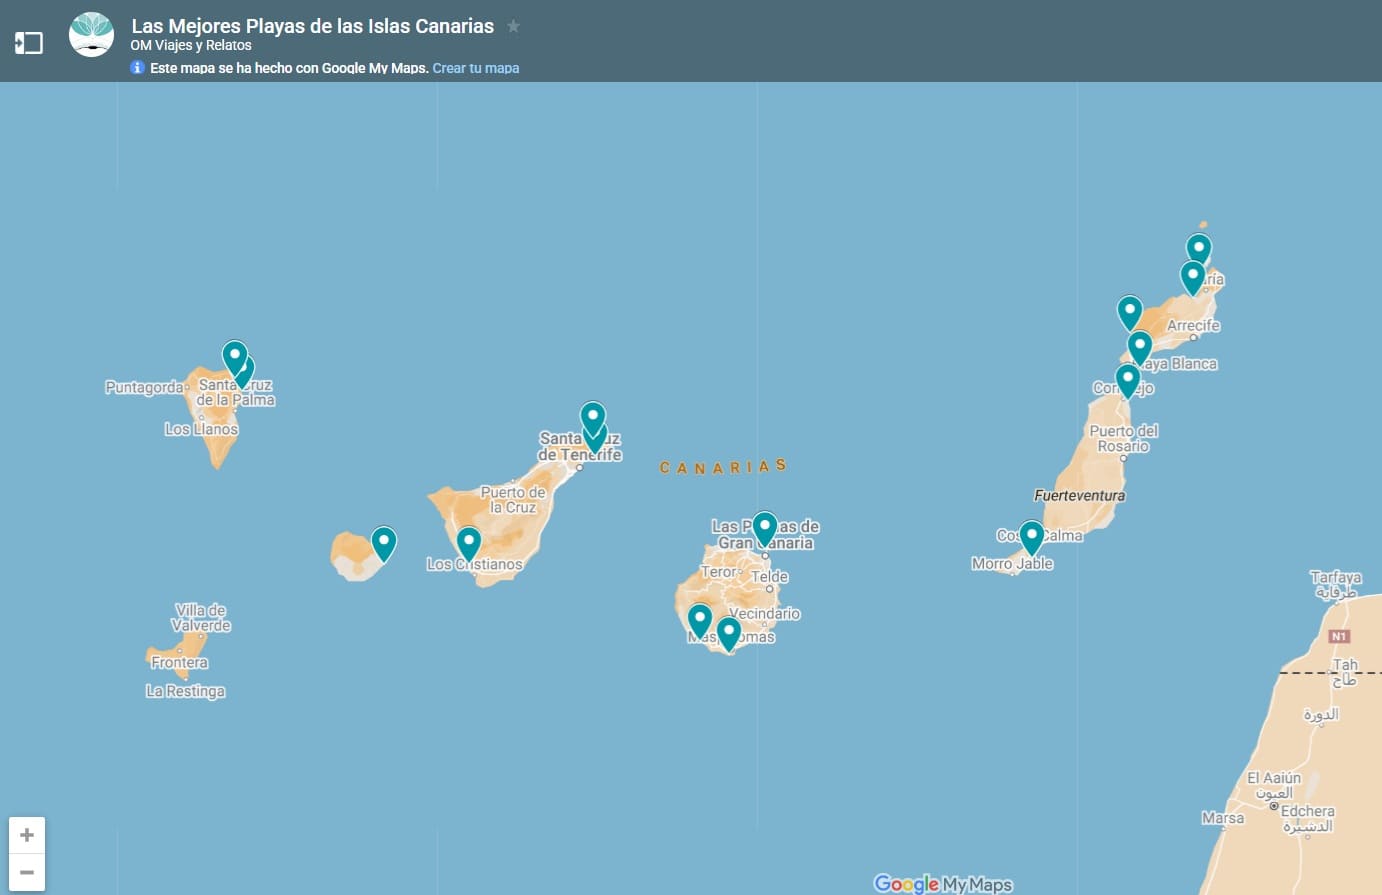Screen dimensions: 1382x895
Task: Click the 'Arrecife' town label
Action: click(x=1193, y=325)
